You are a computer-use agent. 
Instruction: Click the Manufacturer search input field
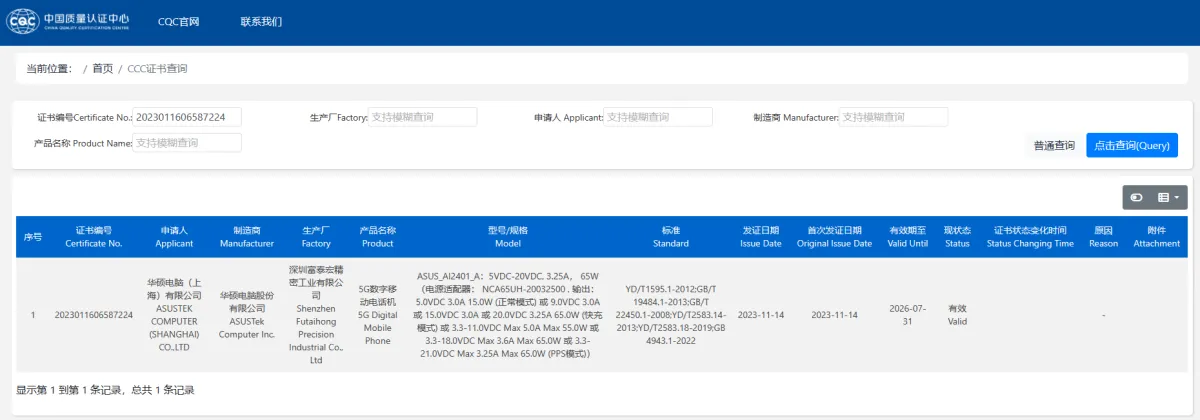(x=893, y=117)
